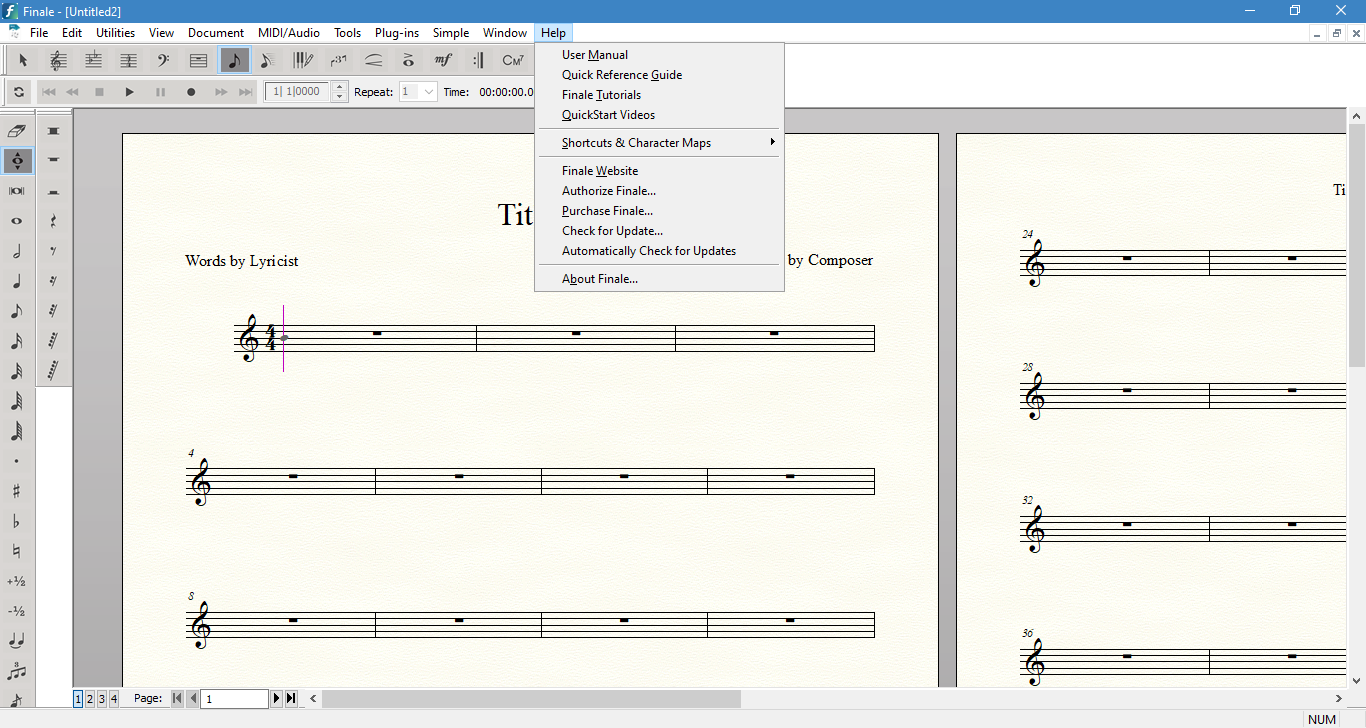Select the Chord tool (CM7)
This screenshot has height=728, width=1366.
(x=513, y=60)
